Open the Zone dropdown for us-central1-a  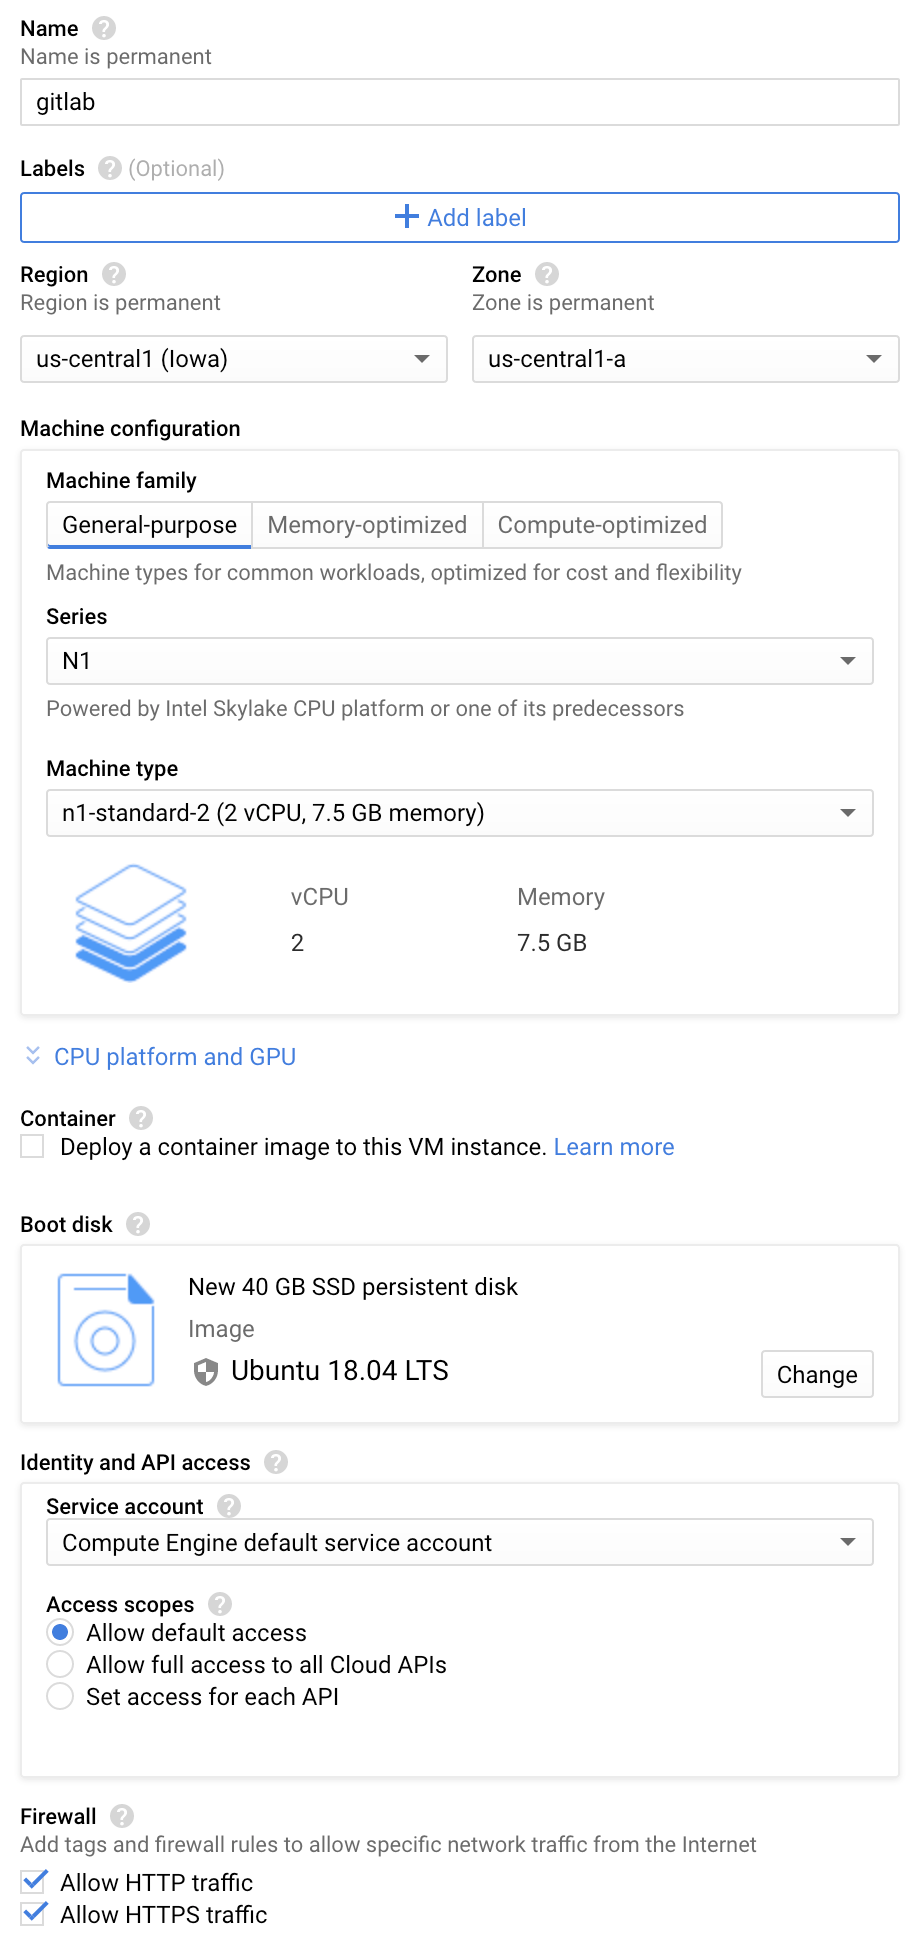[x=685, y=359]
